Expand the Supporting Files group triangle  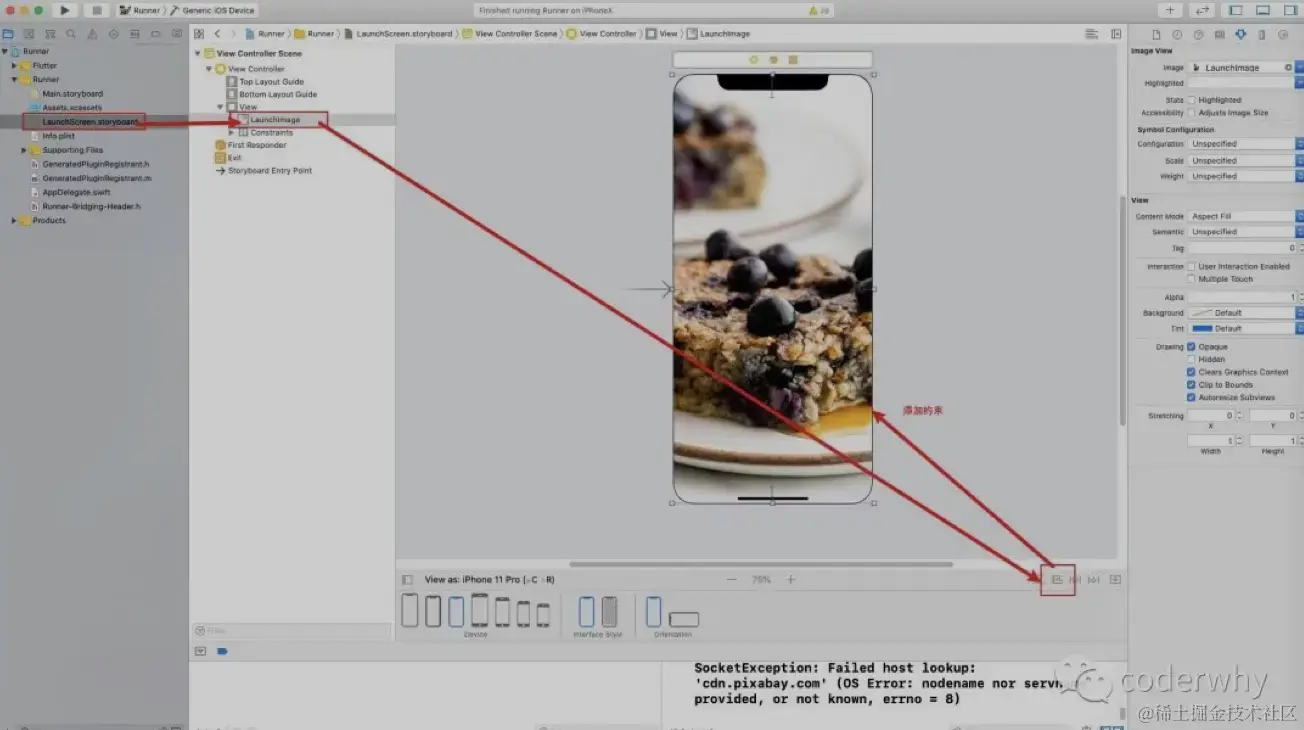click(23, 150)
